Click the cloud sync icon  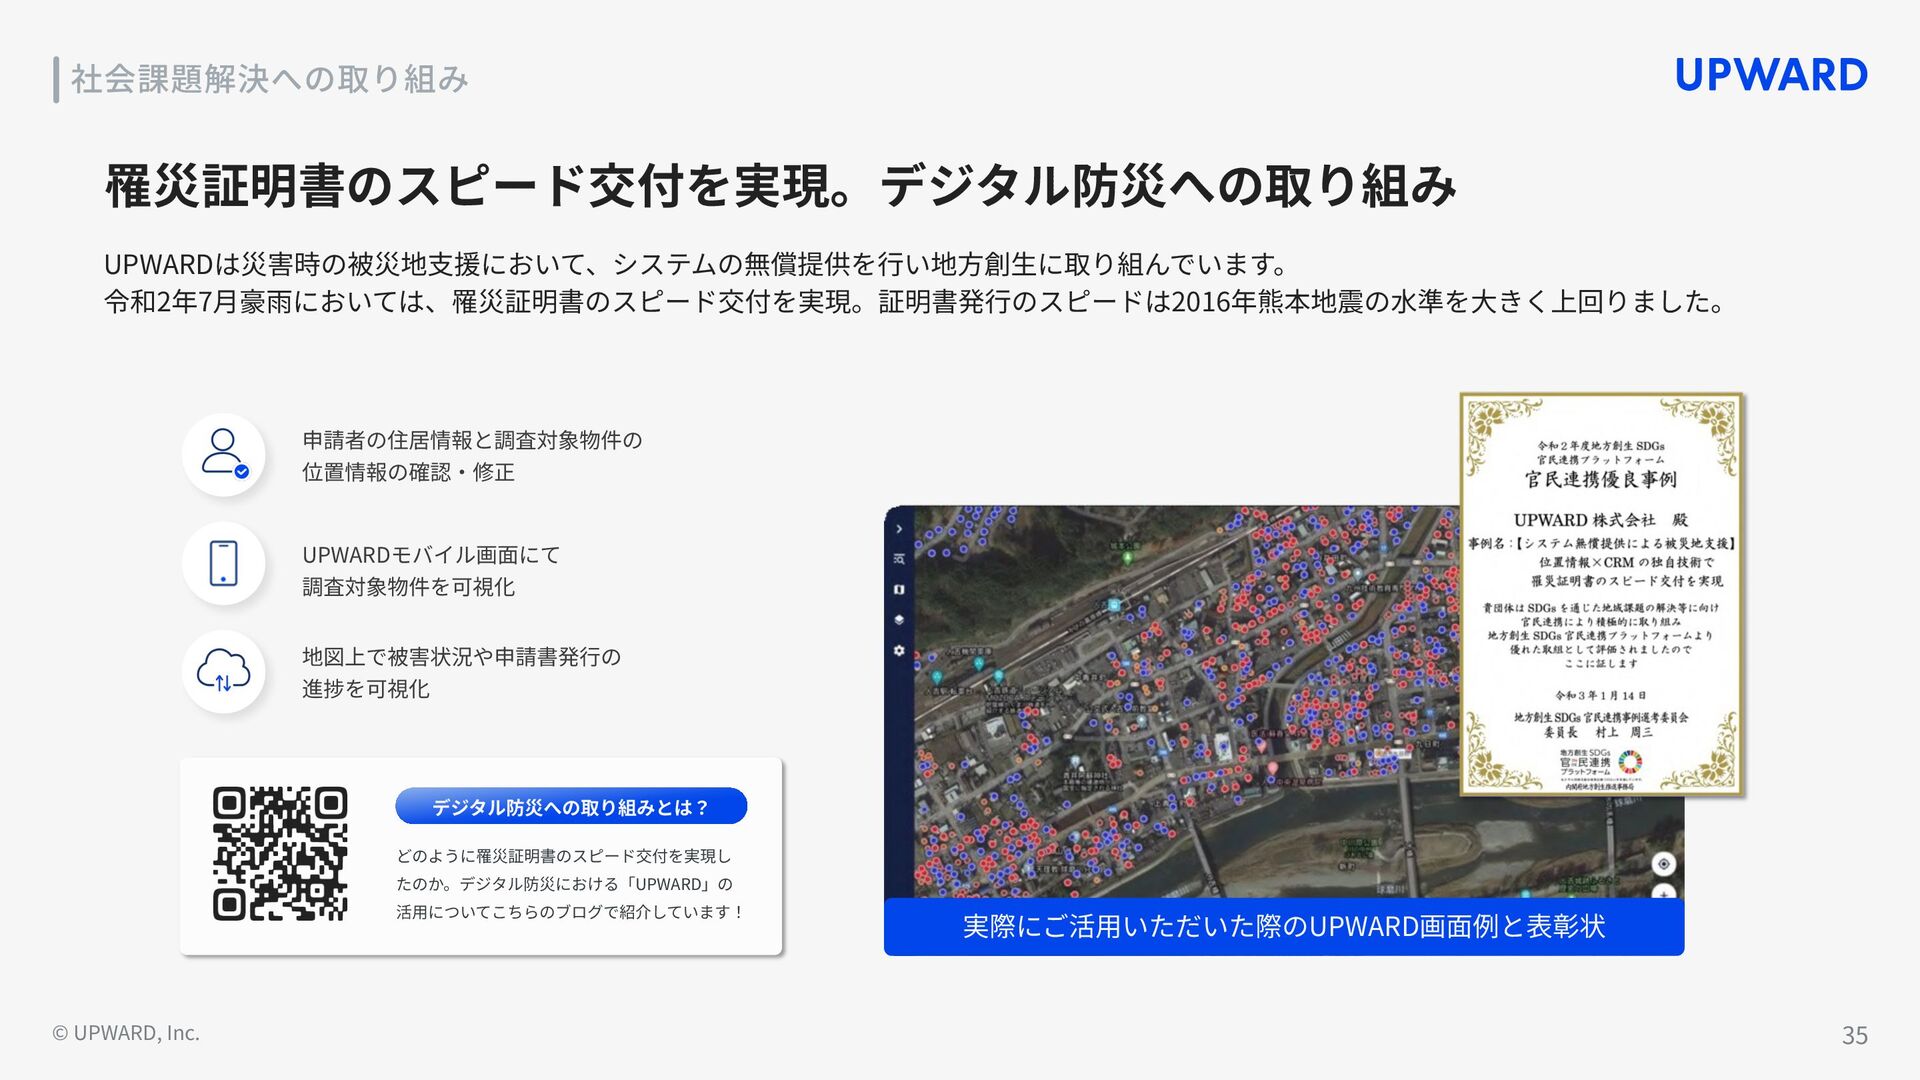(223, 671)
